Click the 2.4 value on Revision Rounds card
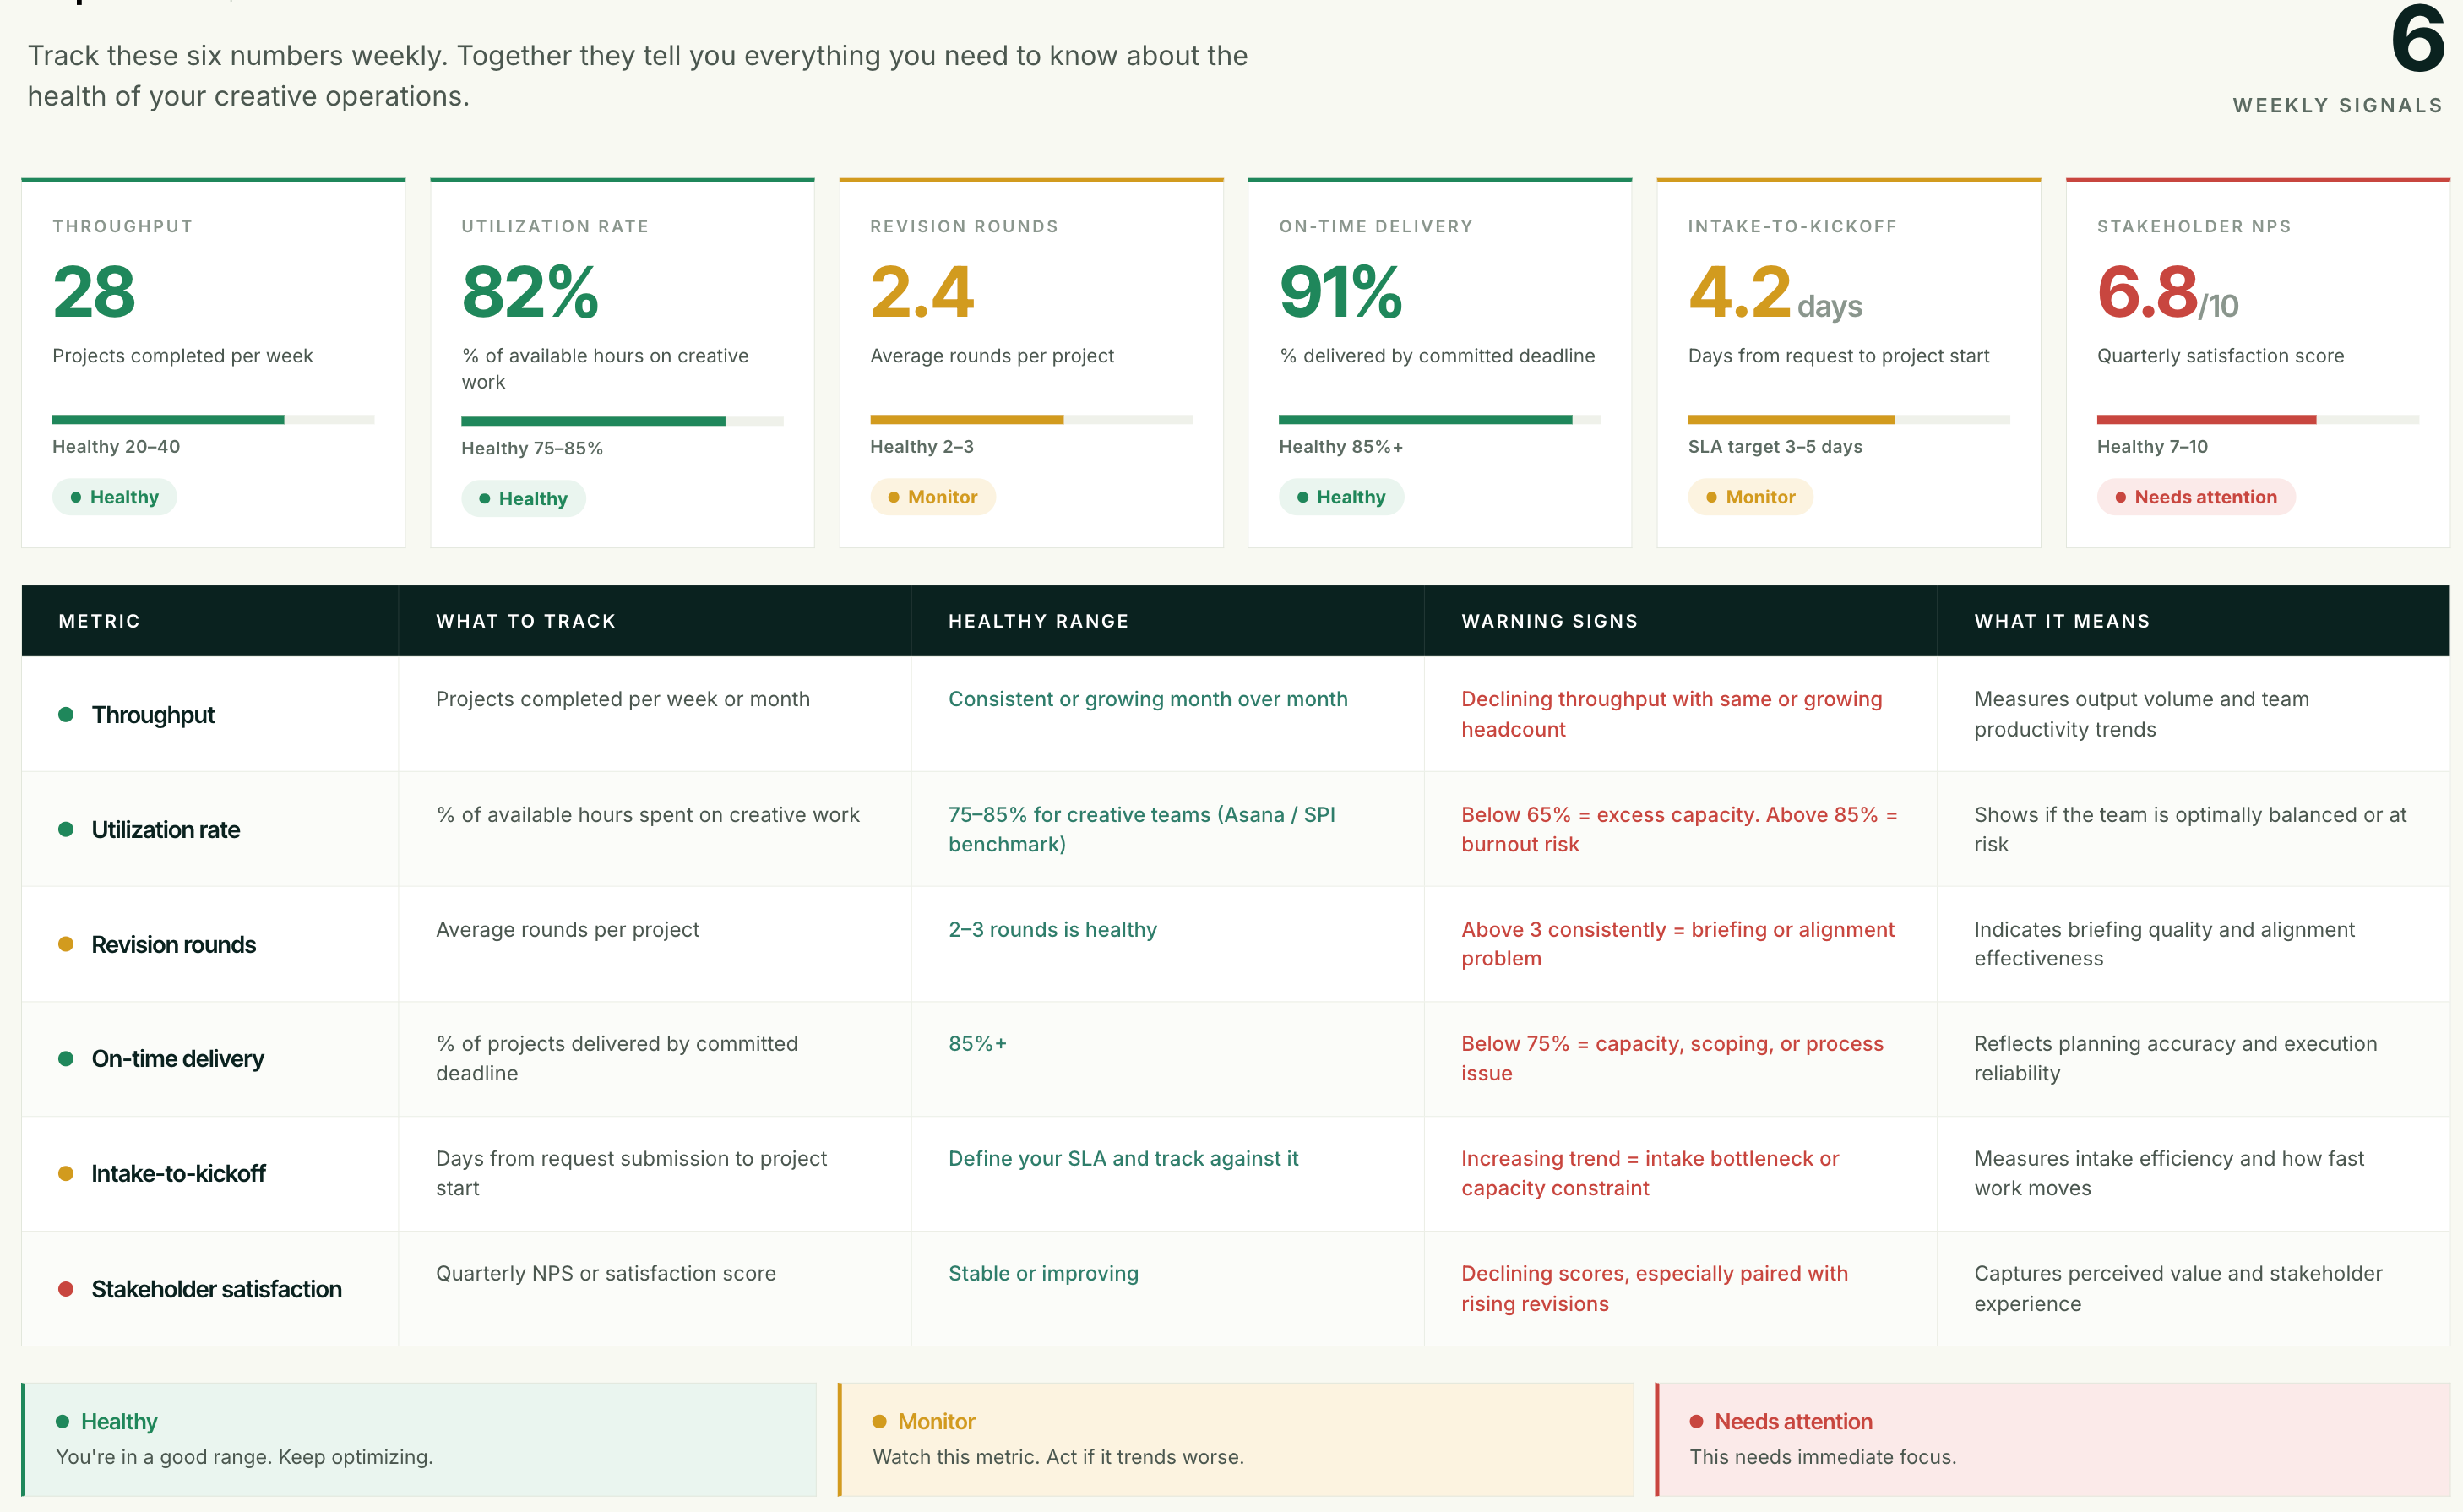 pyautogui.click(x=922, y=292)
